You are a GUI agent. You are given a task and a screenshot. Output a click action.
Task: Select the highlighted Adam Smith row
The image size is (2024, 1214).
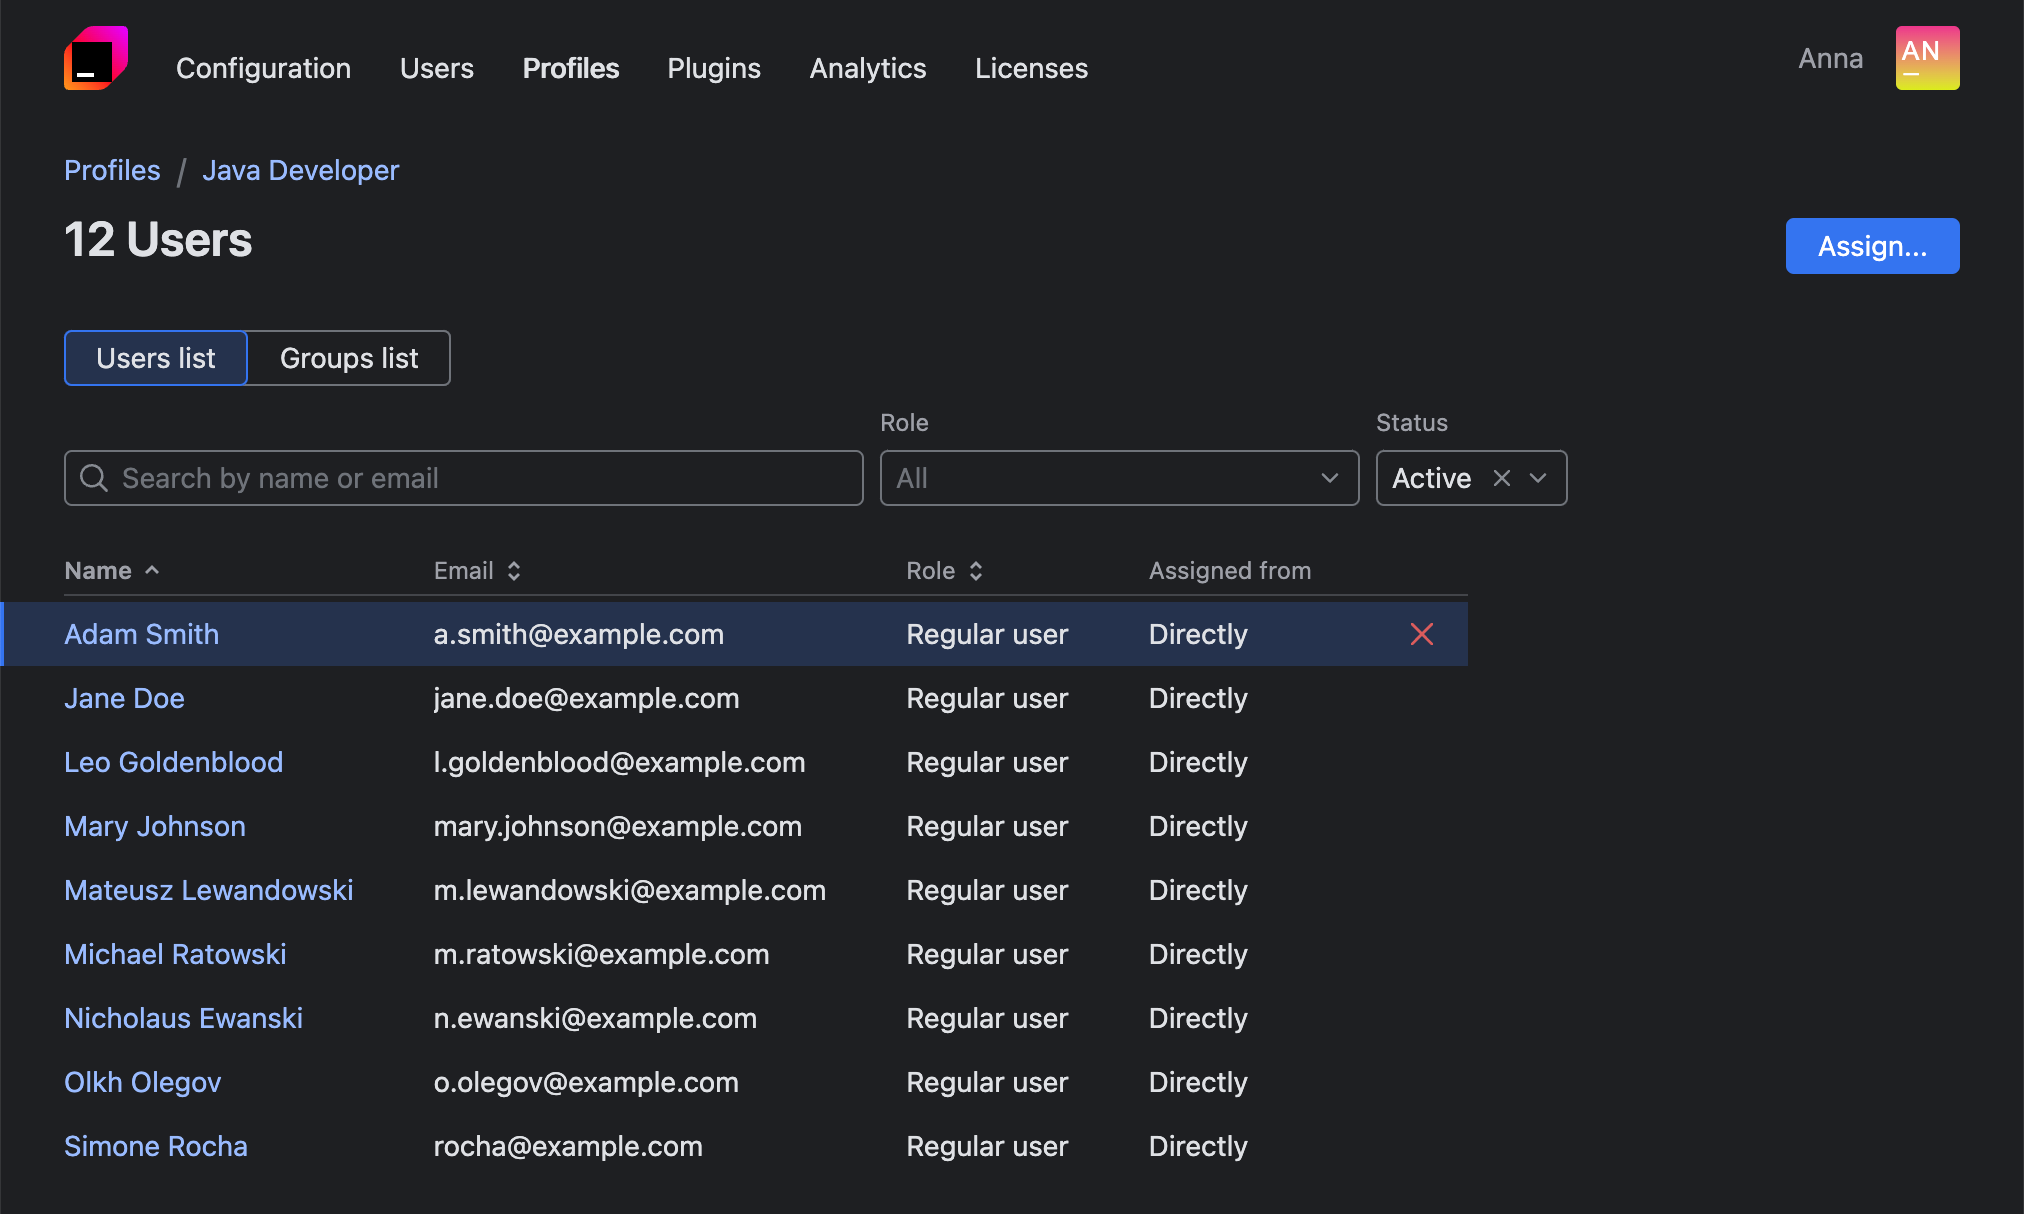point(700,633)
